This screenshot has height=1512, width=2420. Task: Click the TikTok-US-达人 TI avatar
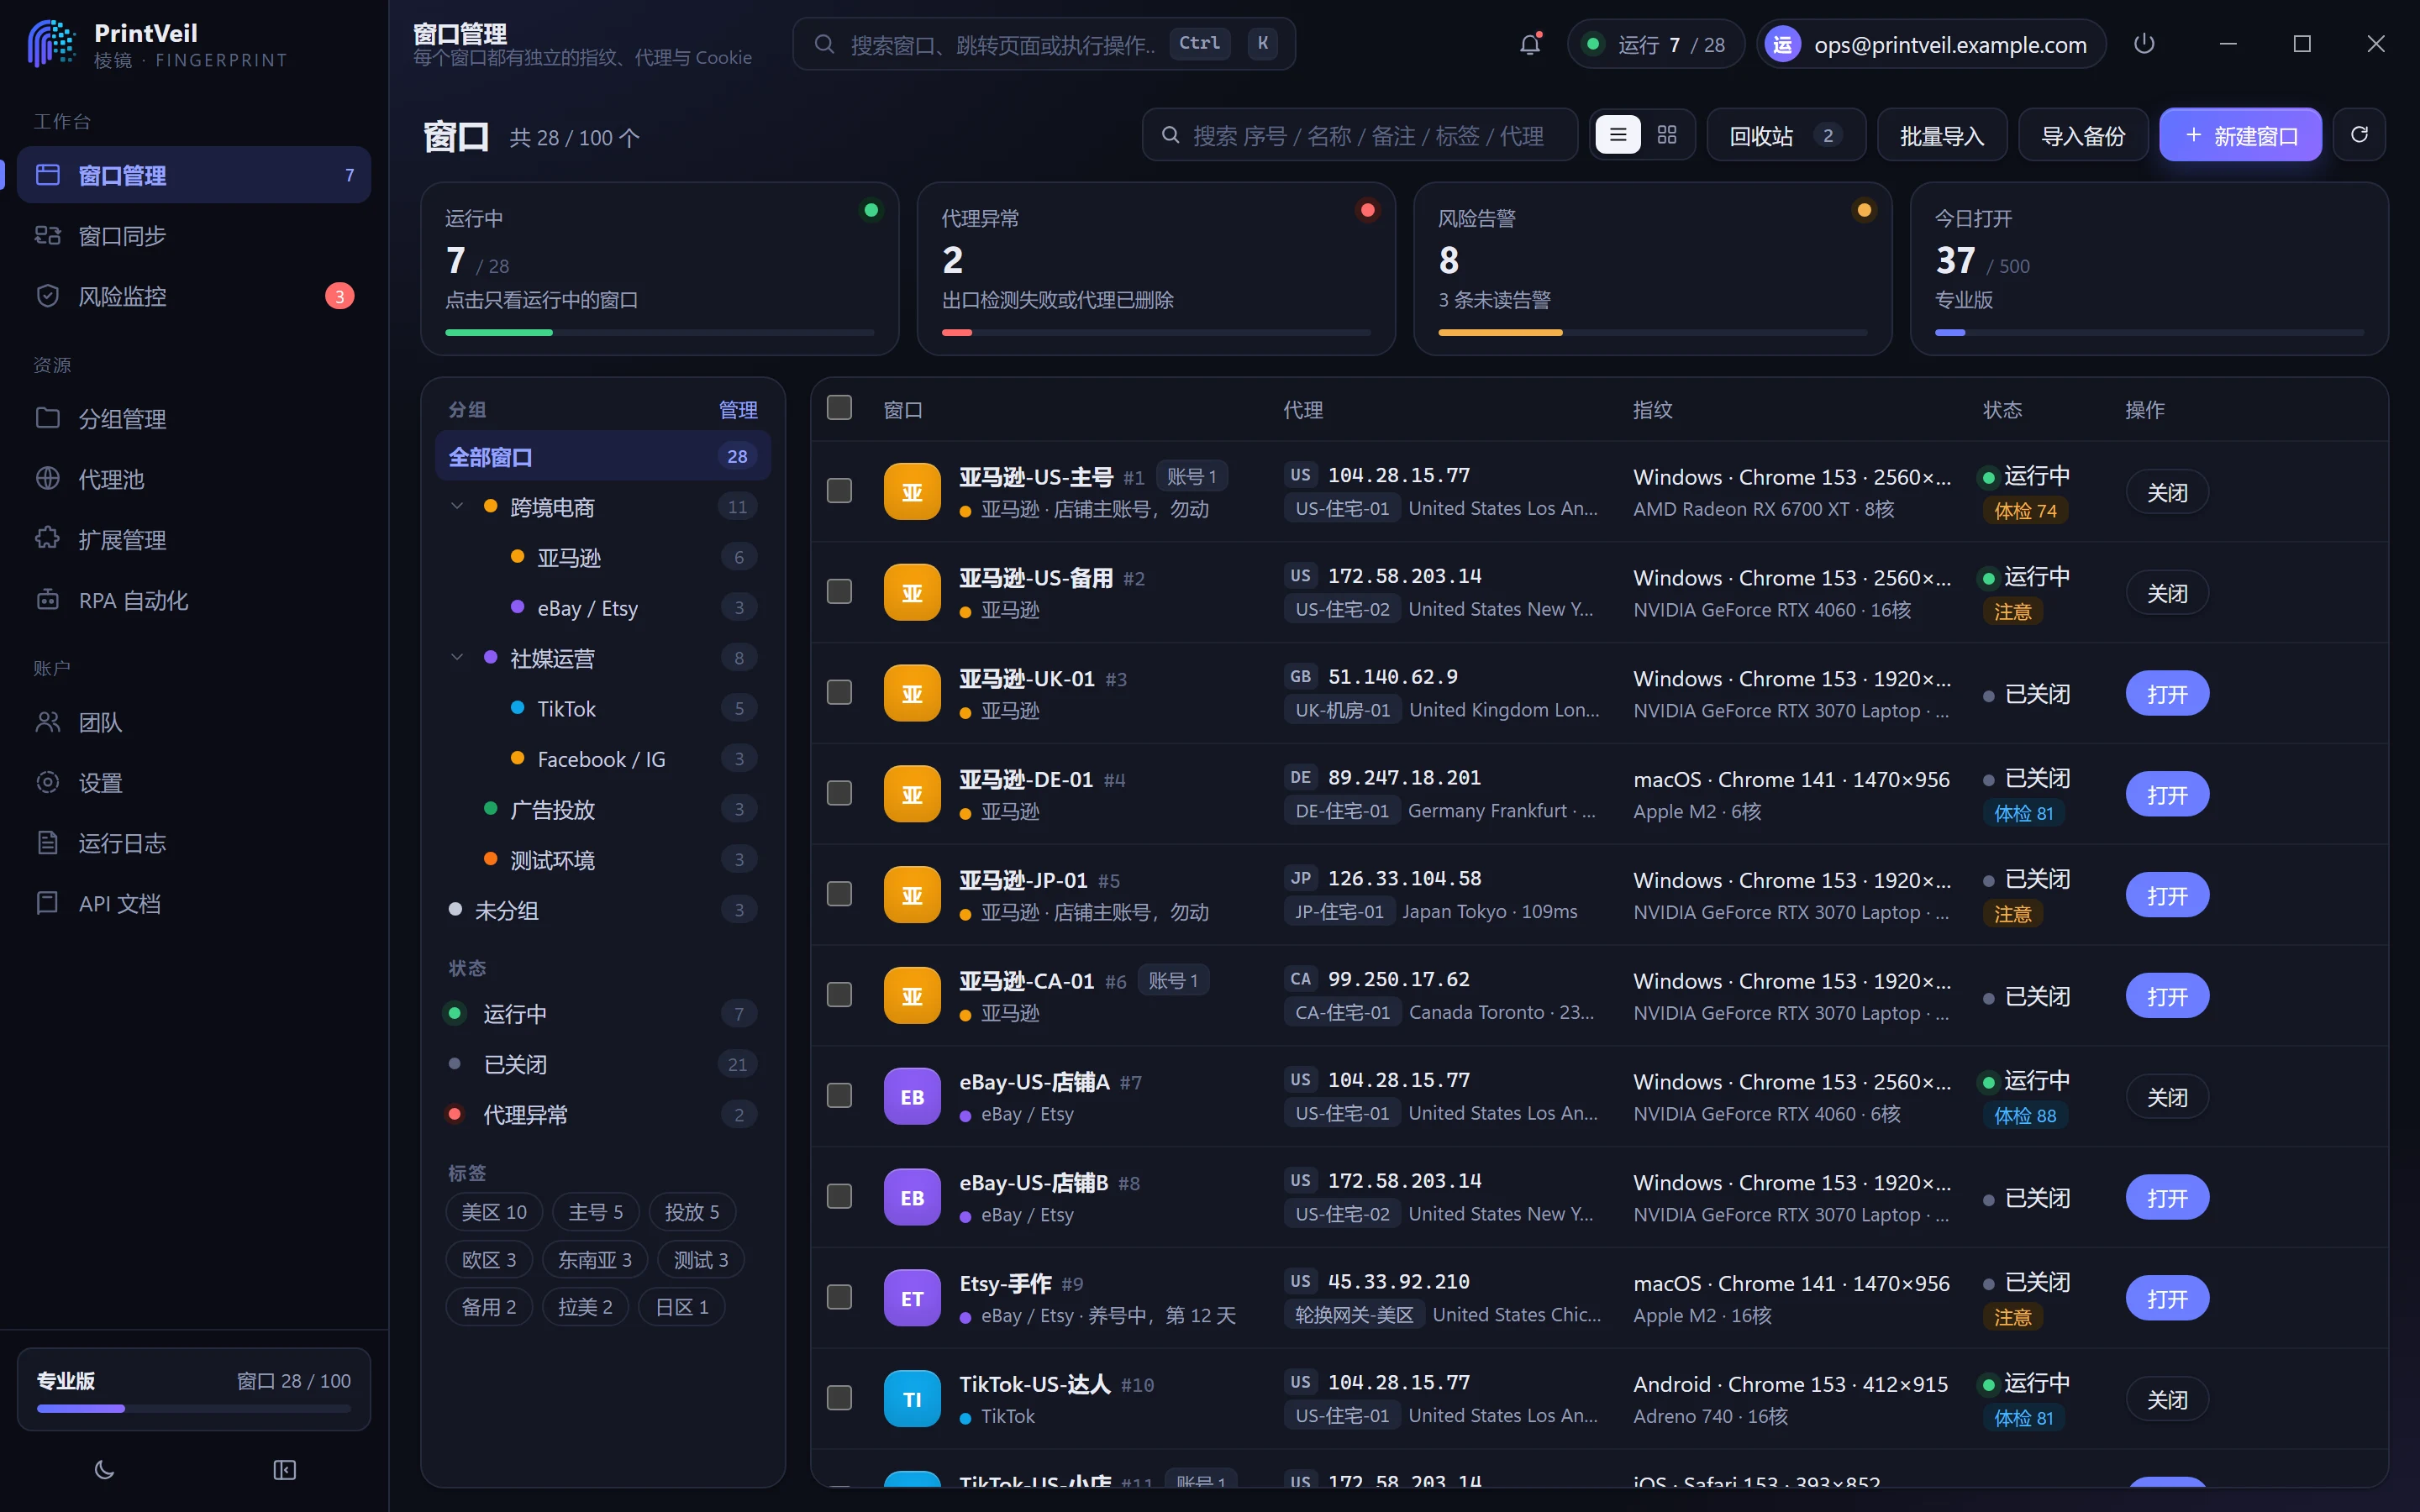[x=912, y=1399]
